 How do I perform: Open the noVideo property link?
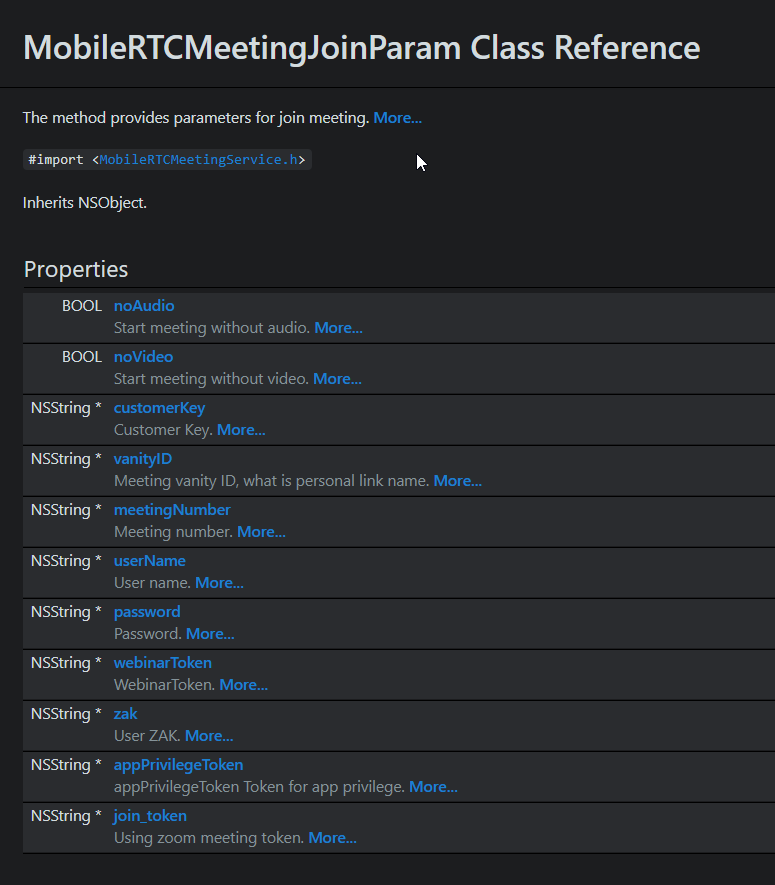(143, 357)
